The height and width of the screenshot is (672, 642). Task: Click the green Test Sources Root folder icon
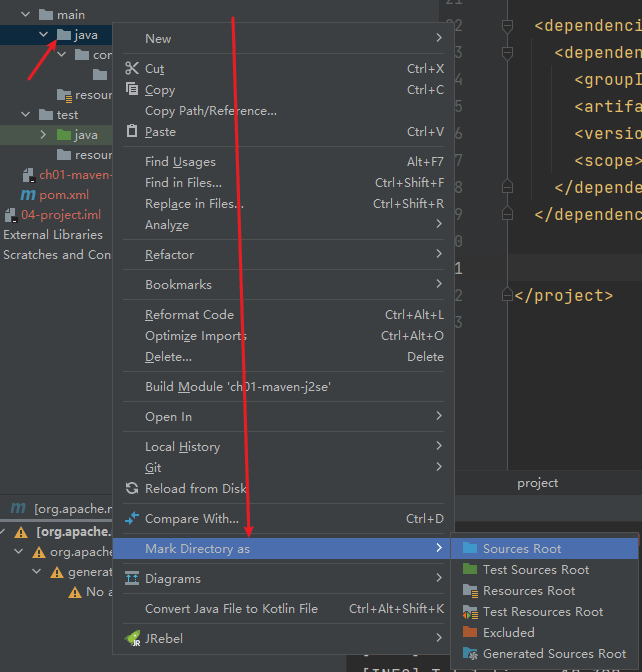(x=470, y=569)
